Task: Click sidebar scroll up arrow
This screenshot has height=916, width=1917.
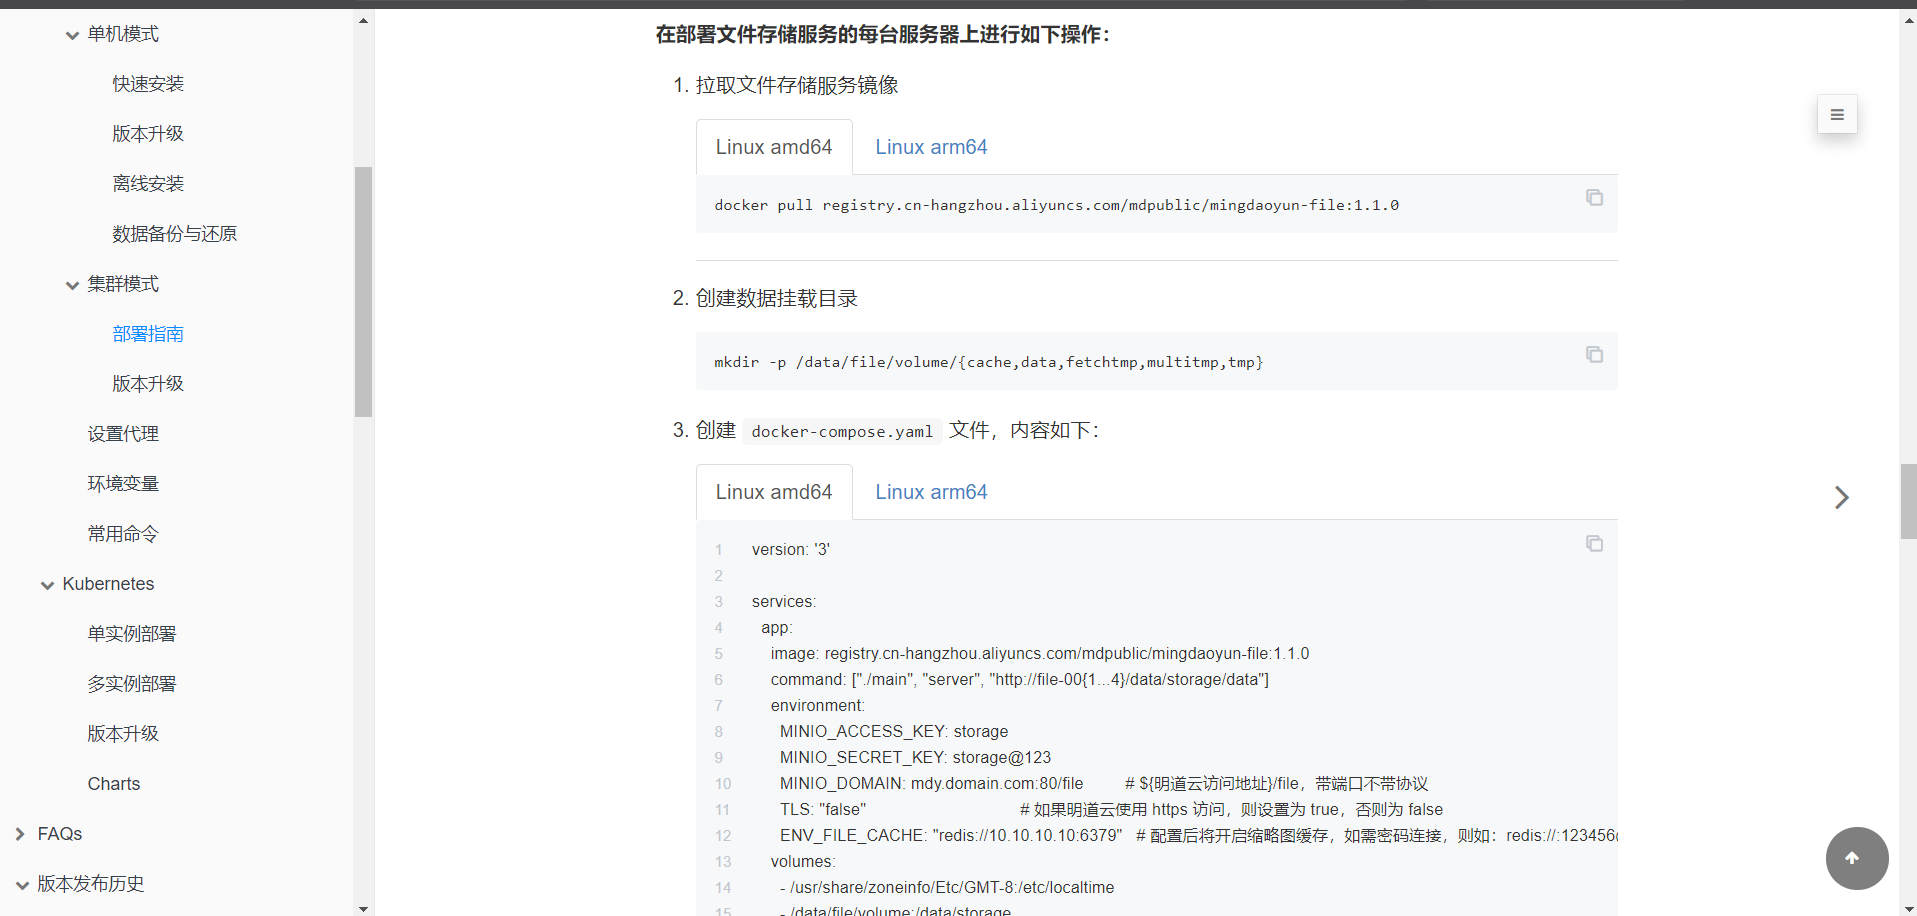Action: tap(363, 20)
